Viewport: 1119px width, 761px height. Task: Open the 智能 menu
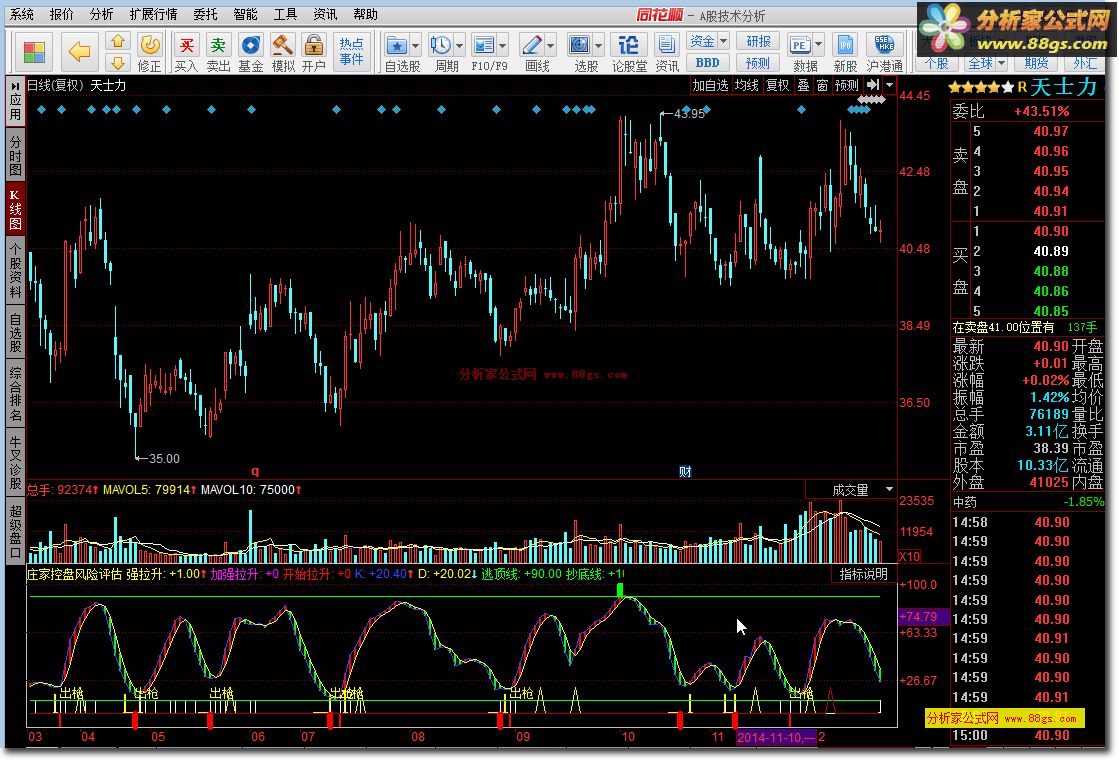pyautogui.click(x=245, y=14)
